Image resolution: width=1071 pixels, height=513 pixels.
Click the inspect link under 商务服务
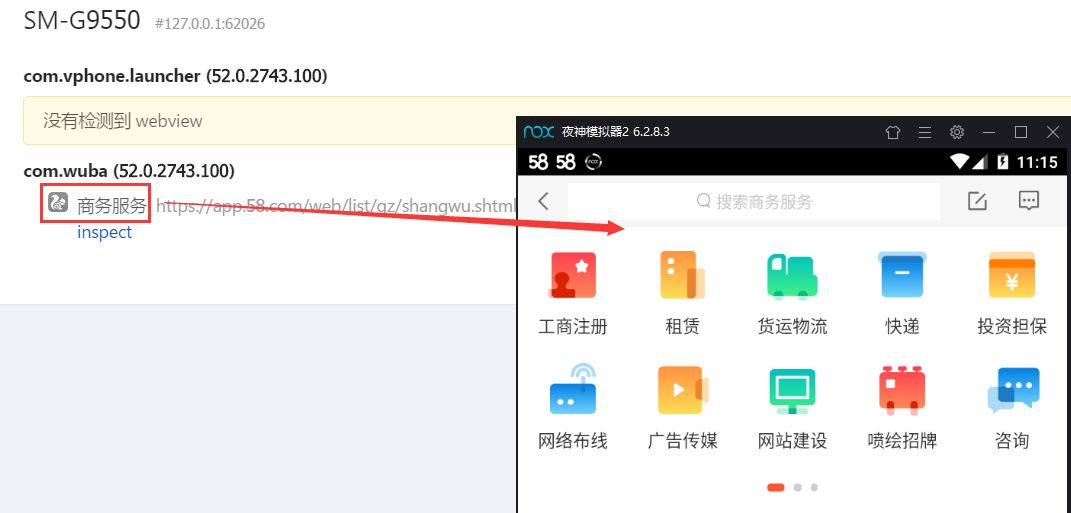pos(105,232)
